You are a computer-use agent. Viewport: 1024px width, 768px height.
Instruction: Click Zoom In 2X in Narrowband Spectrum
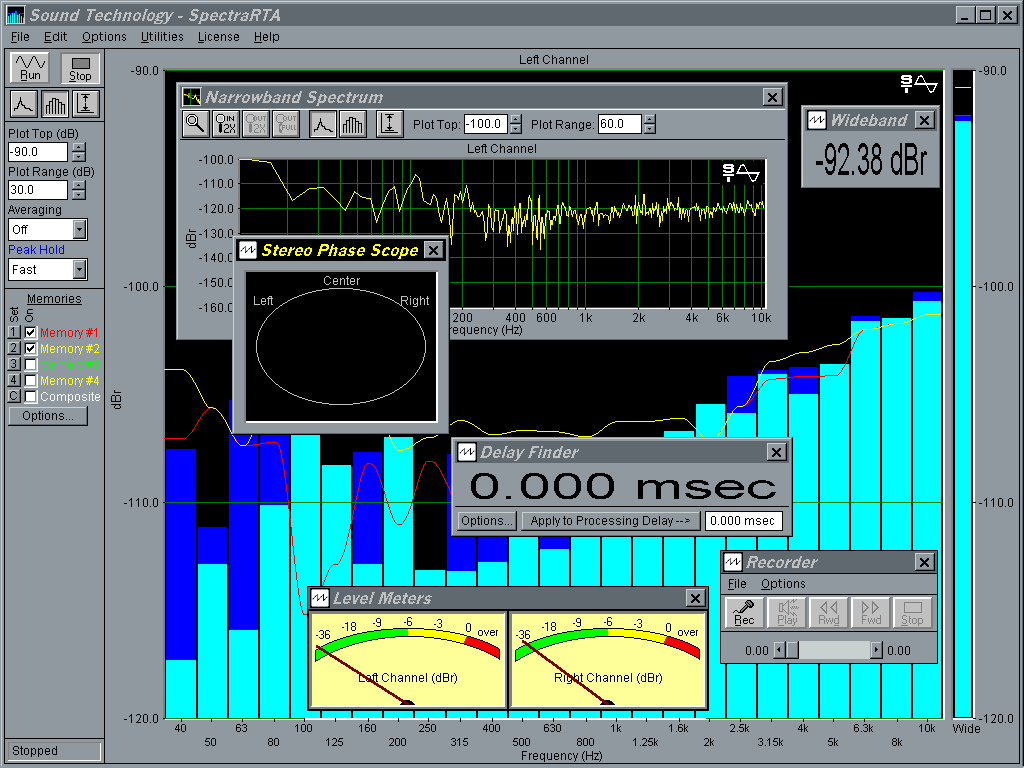pos(225,123)
